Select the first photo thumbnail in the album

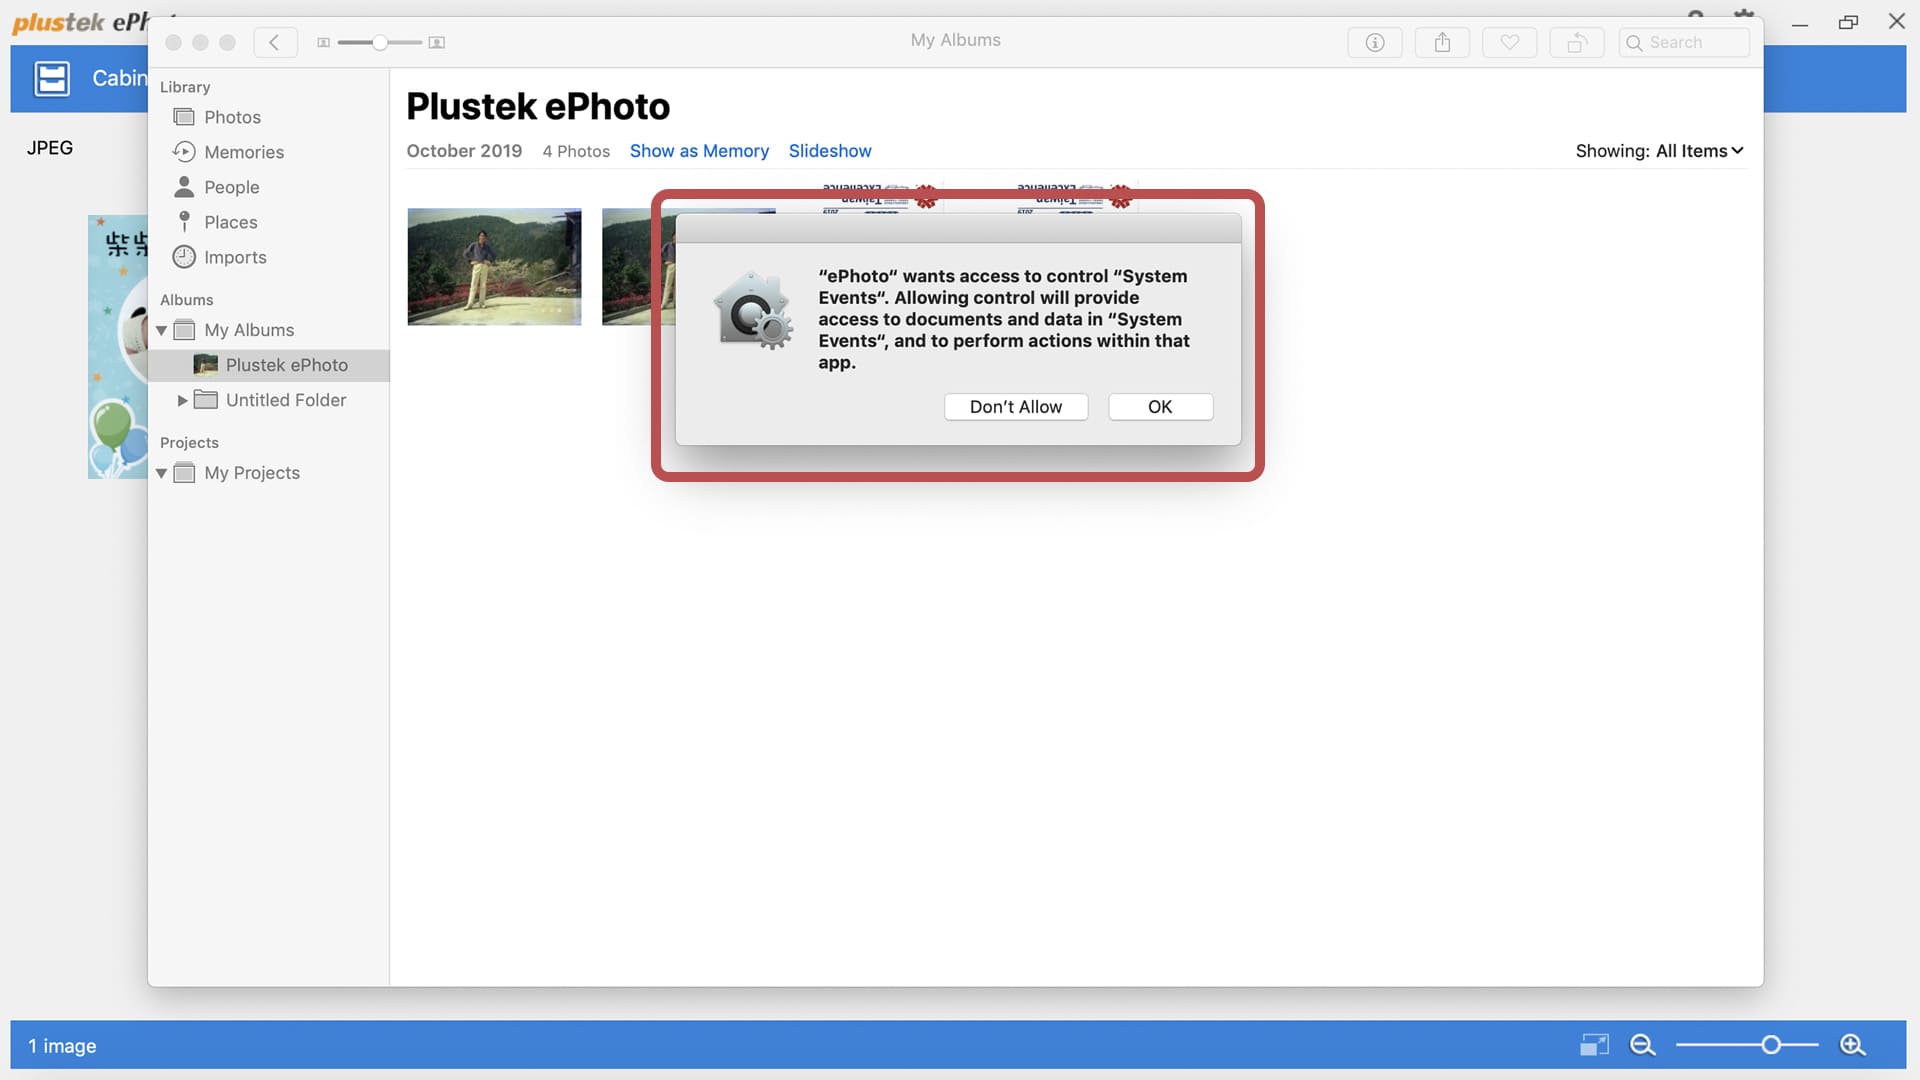pyautogui.click(x=494, y=267)
